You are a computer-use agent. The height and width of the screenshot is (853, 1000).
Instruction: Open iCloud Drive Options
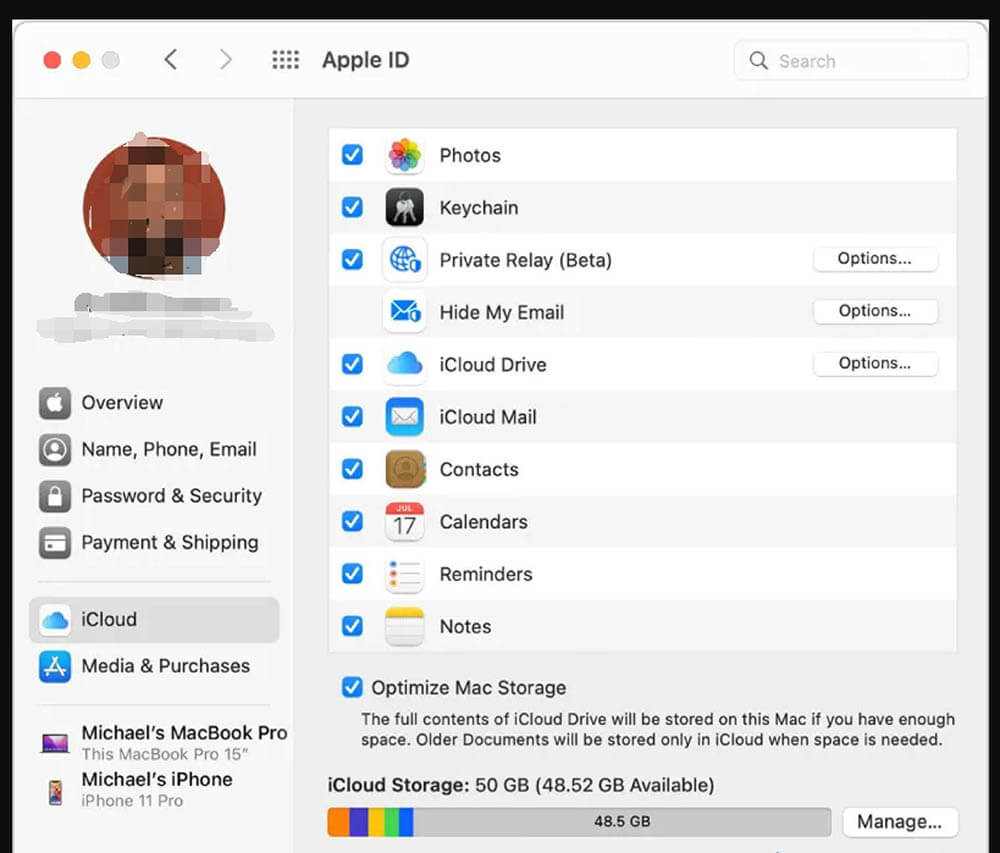875,363
